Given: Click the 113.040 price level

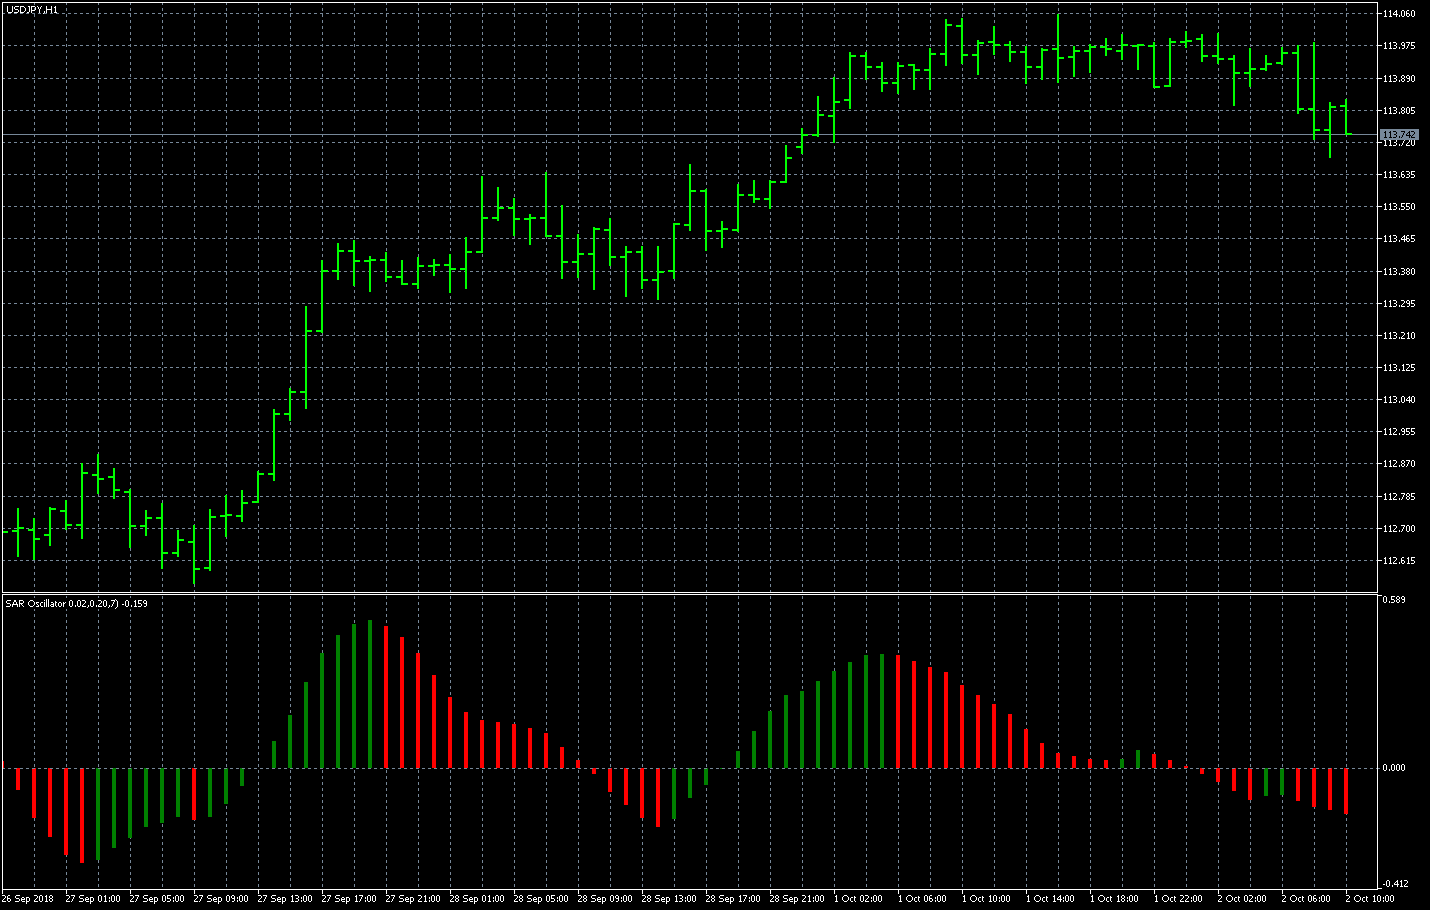Looking at the screenshot, I should pos(1398,400).
